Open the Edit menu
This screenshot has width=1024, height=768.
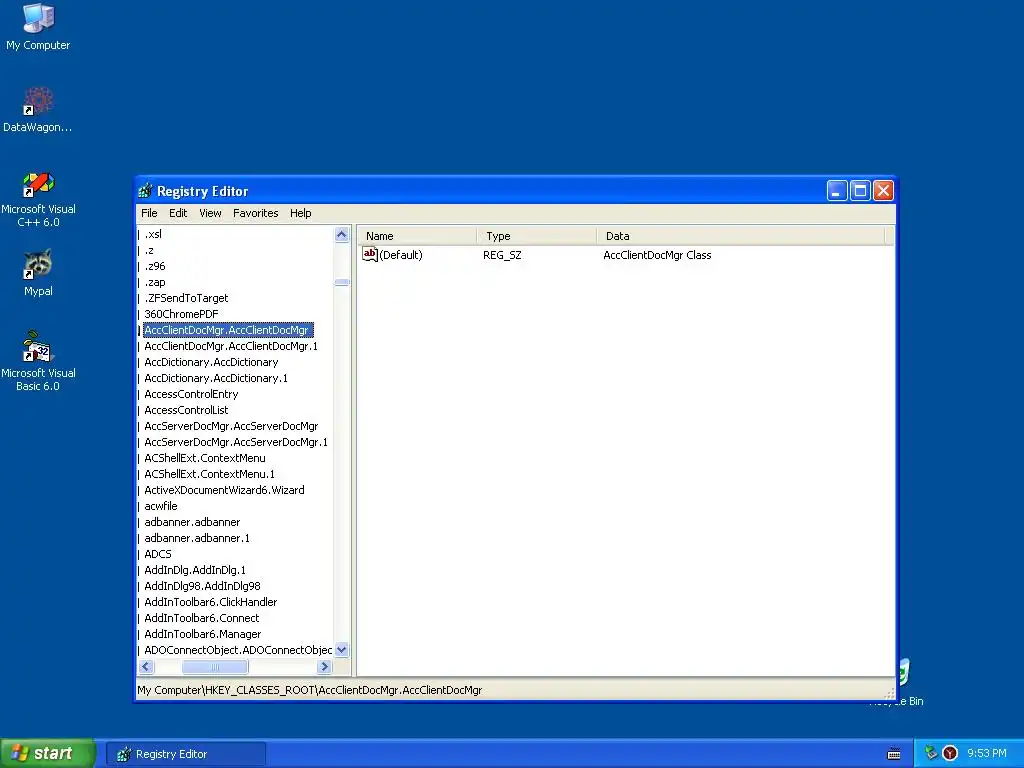[x=178, y=213]
